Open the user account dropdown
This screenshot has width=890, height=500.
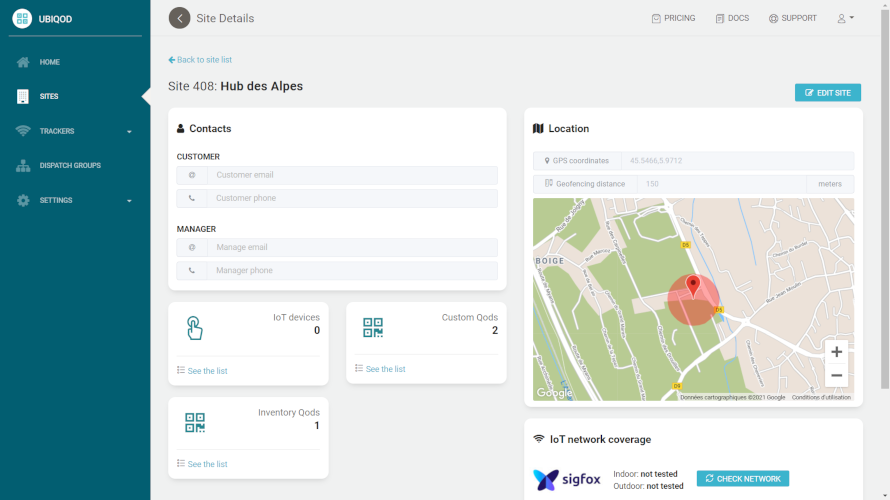[x=845, y=18]
